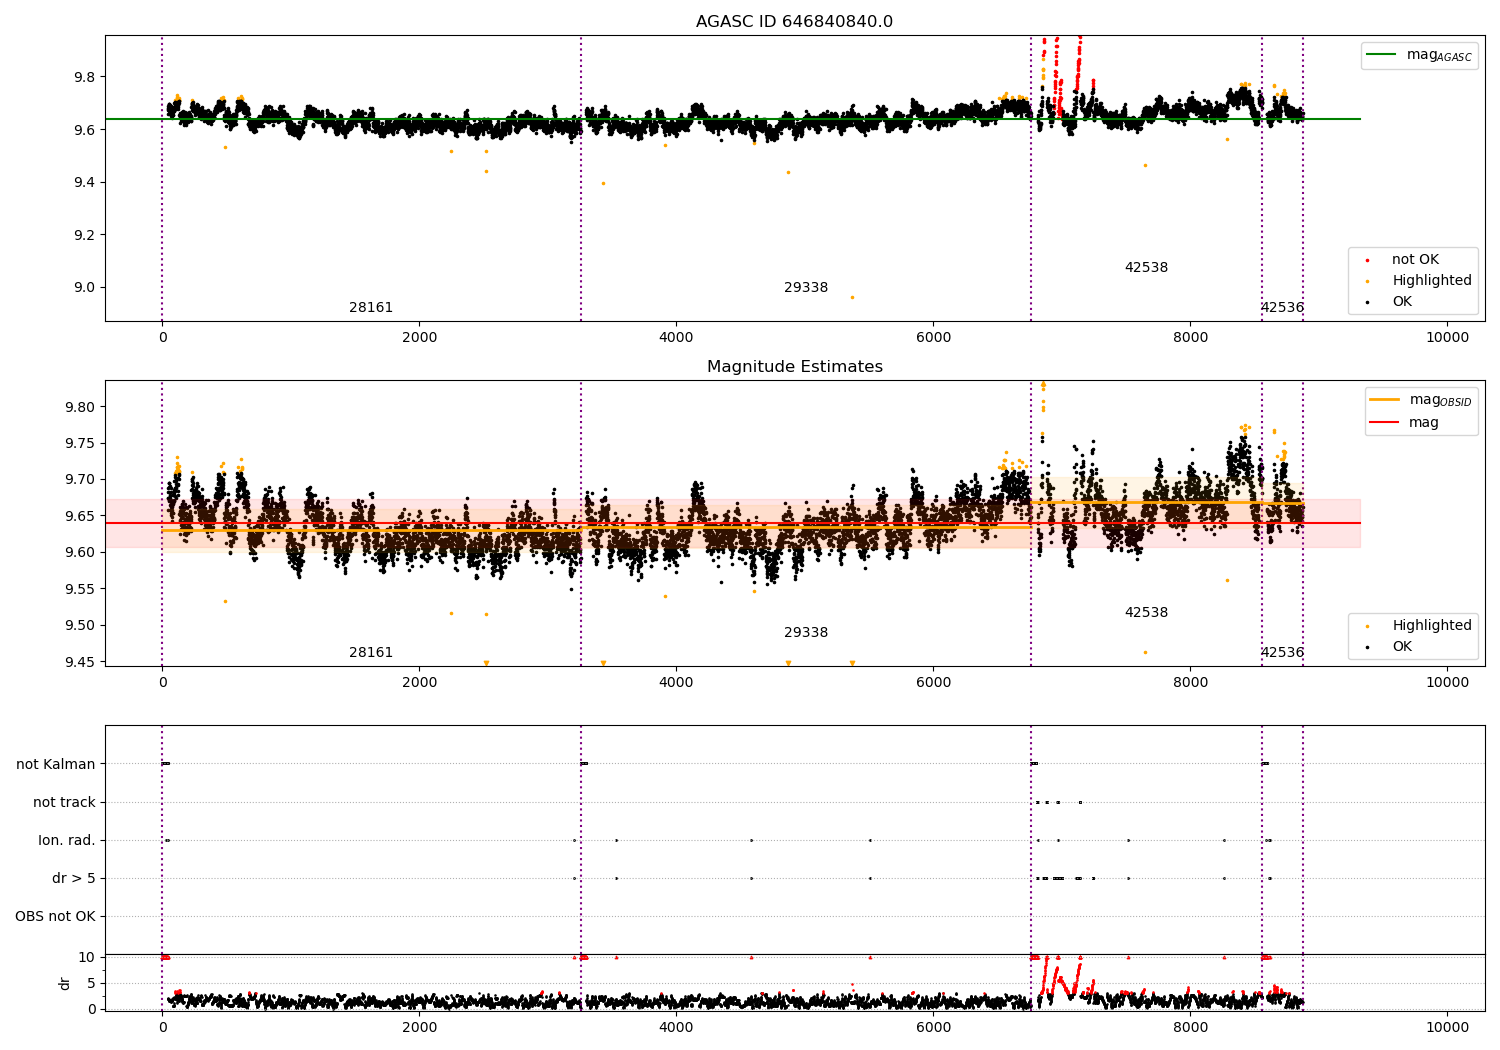Click obsid label 42536 in the AGASC ID plot
The image size is (1500, 1050).
(x=1282, y=308)
